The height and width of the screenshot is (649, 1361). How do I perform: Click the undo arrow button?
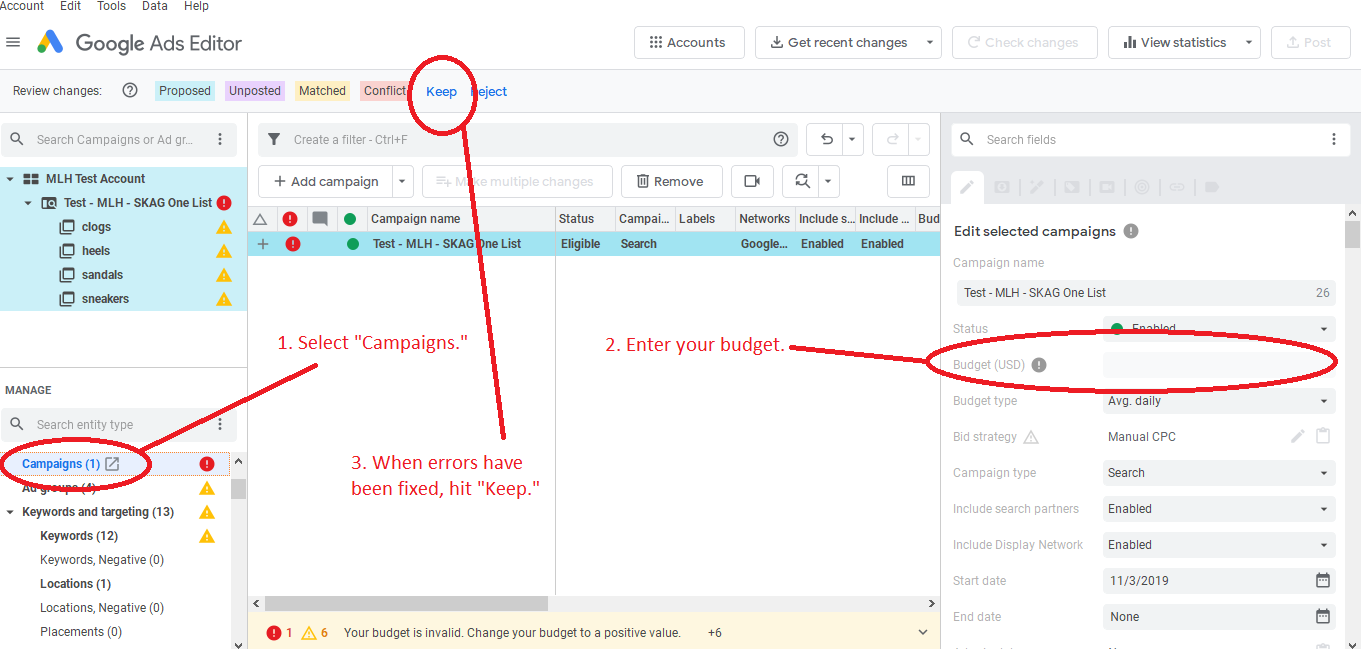pyautogui.click(x=826, y=140)
